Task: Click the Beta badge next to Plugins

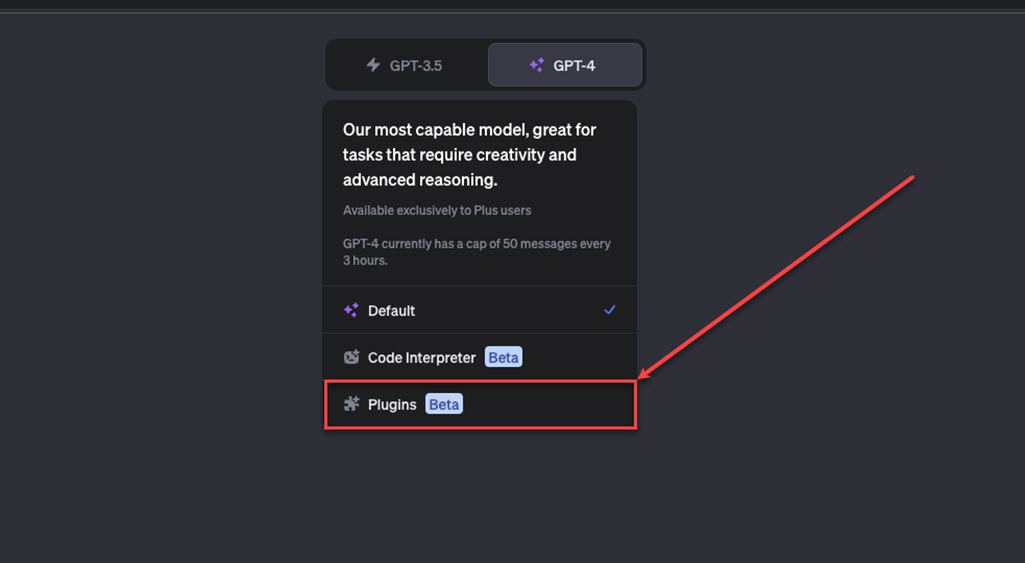Action: pos(444,404)
